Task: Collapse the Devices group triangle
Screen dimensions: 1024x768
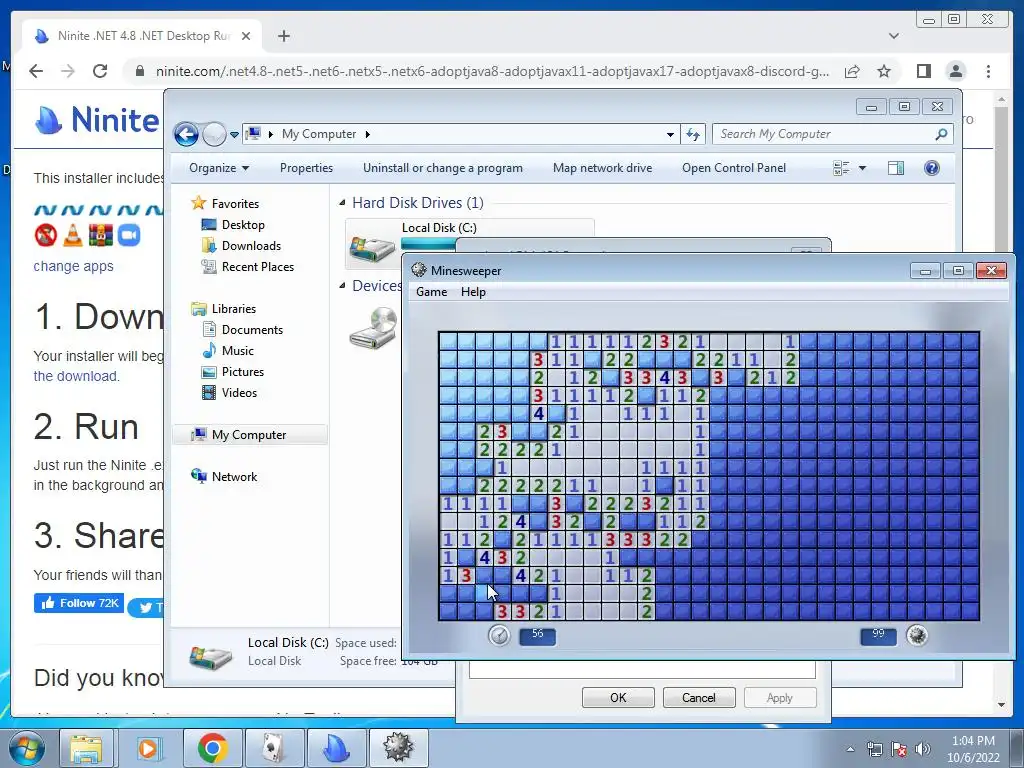Action: tap(342, 285)
